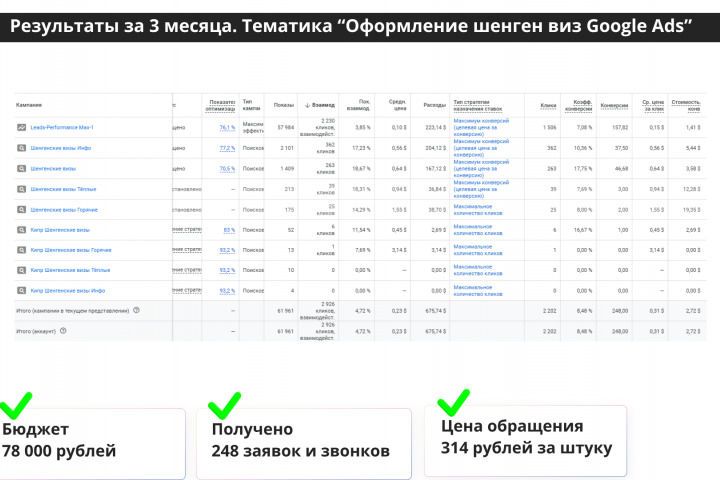Click the Тип кампании column header
This screenshot has height=480, width=720.
pos(251,105)
